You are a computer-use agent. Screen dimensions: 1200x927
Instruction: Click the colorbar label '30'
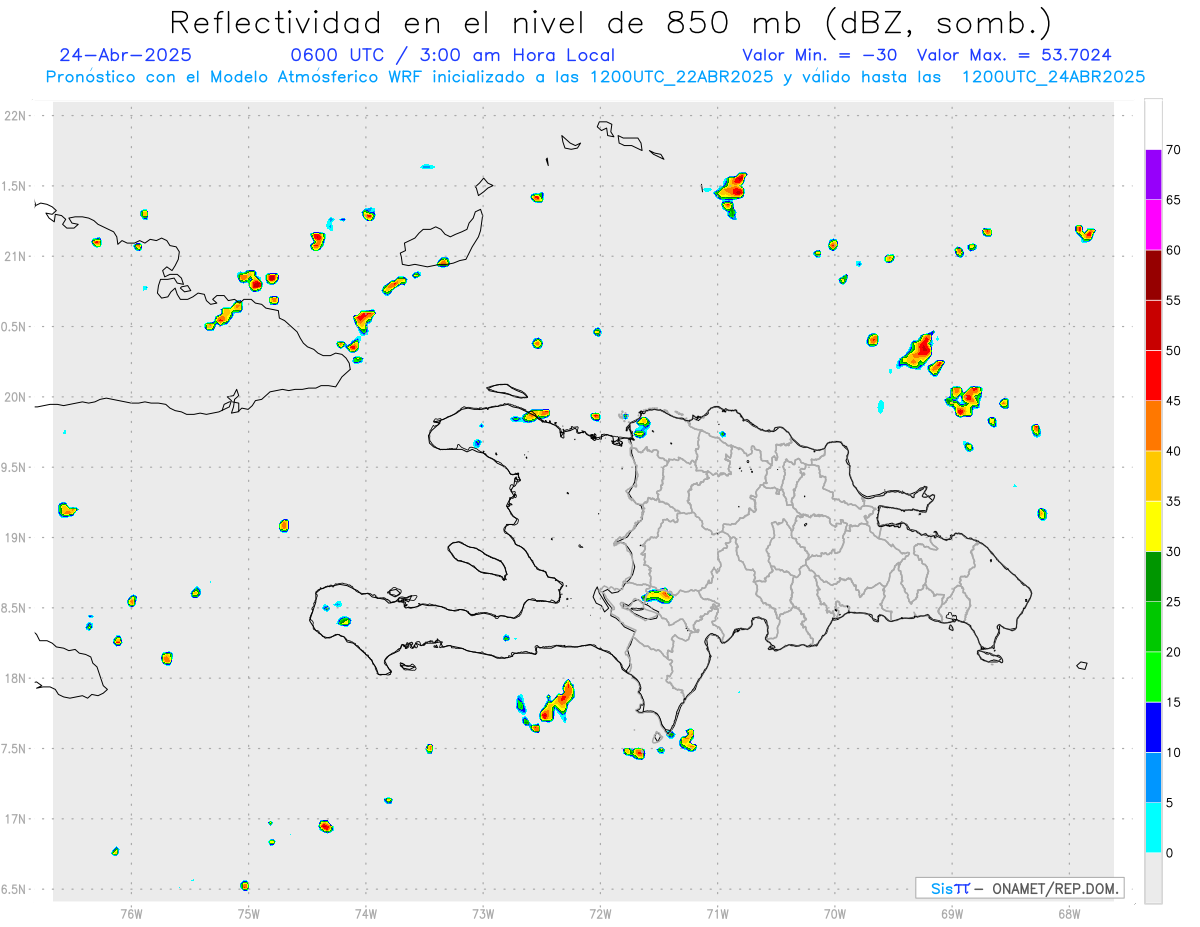point(1173,552)
